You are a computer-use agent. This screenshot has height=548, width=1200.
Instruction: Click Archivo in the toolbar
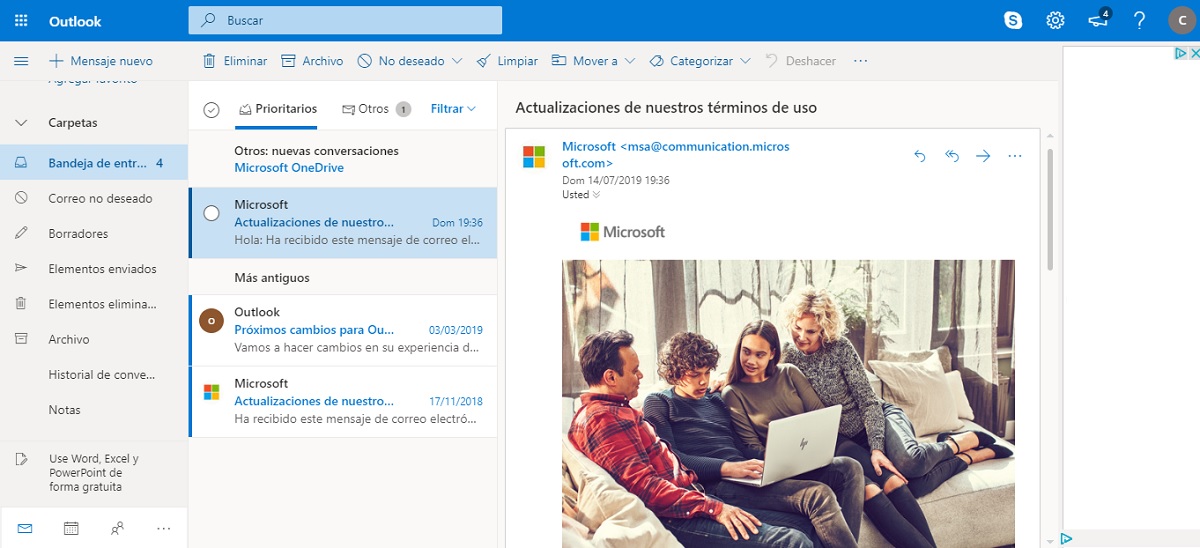pos(312,61)
